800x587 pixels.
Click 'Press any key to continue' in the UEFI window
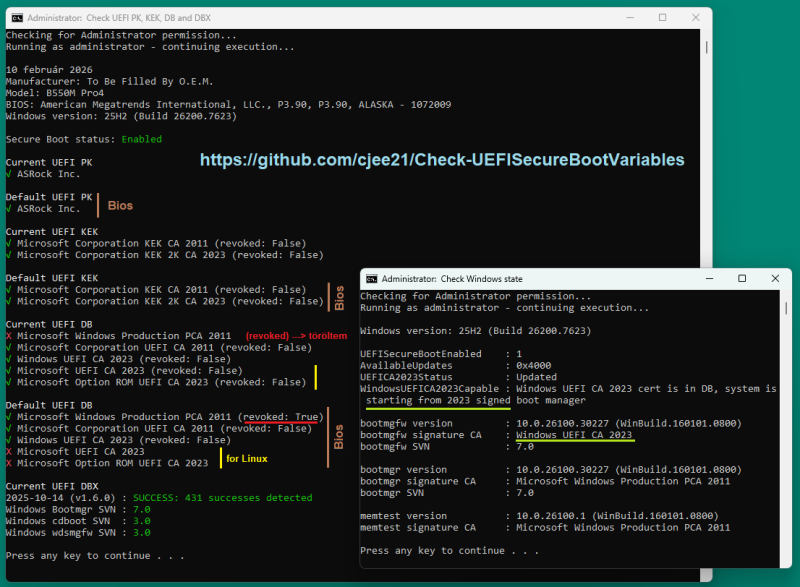[95, 556]
